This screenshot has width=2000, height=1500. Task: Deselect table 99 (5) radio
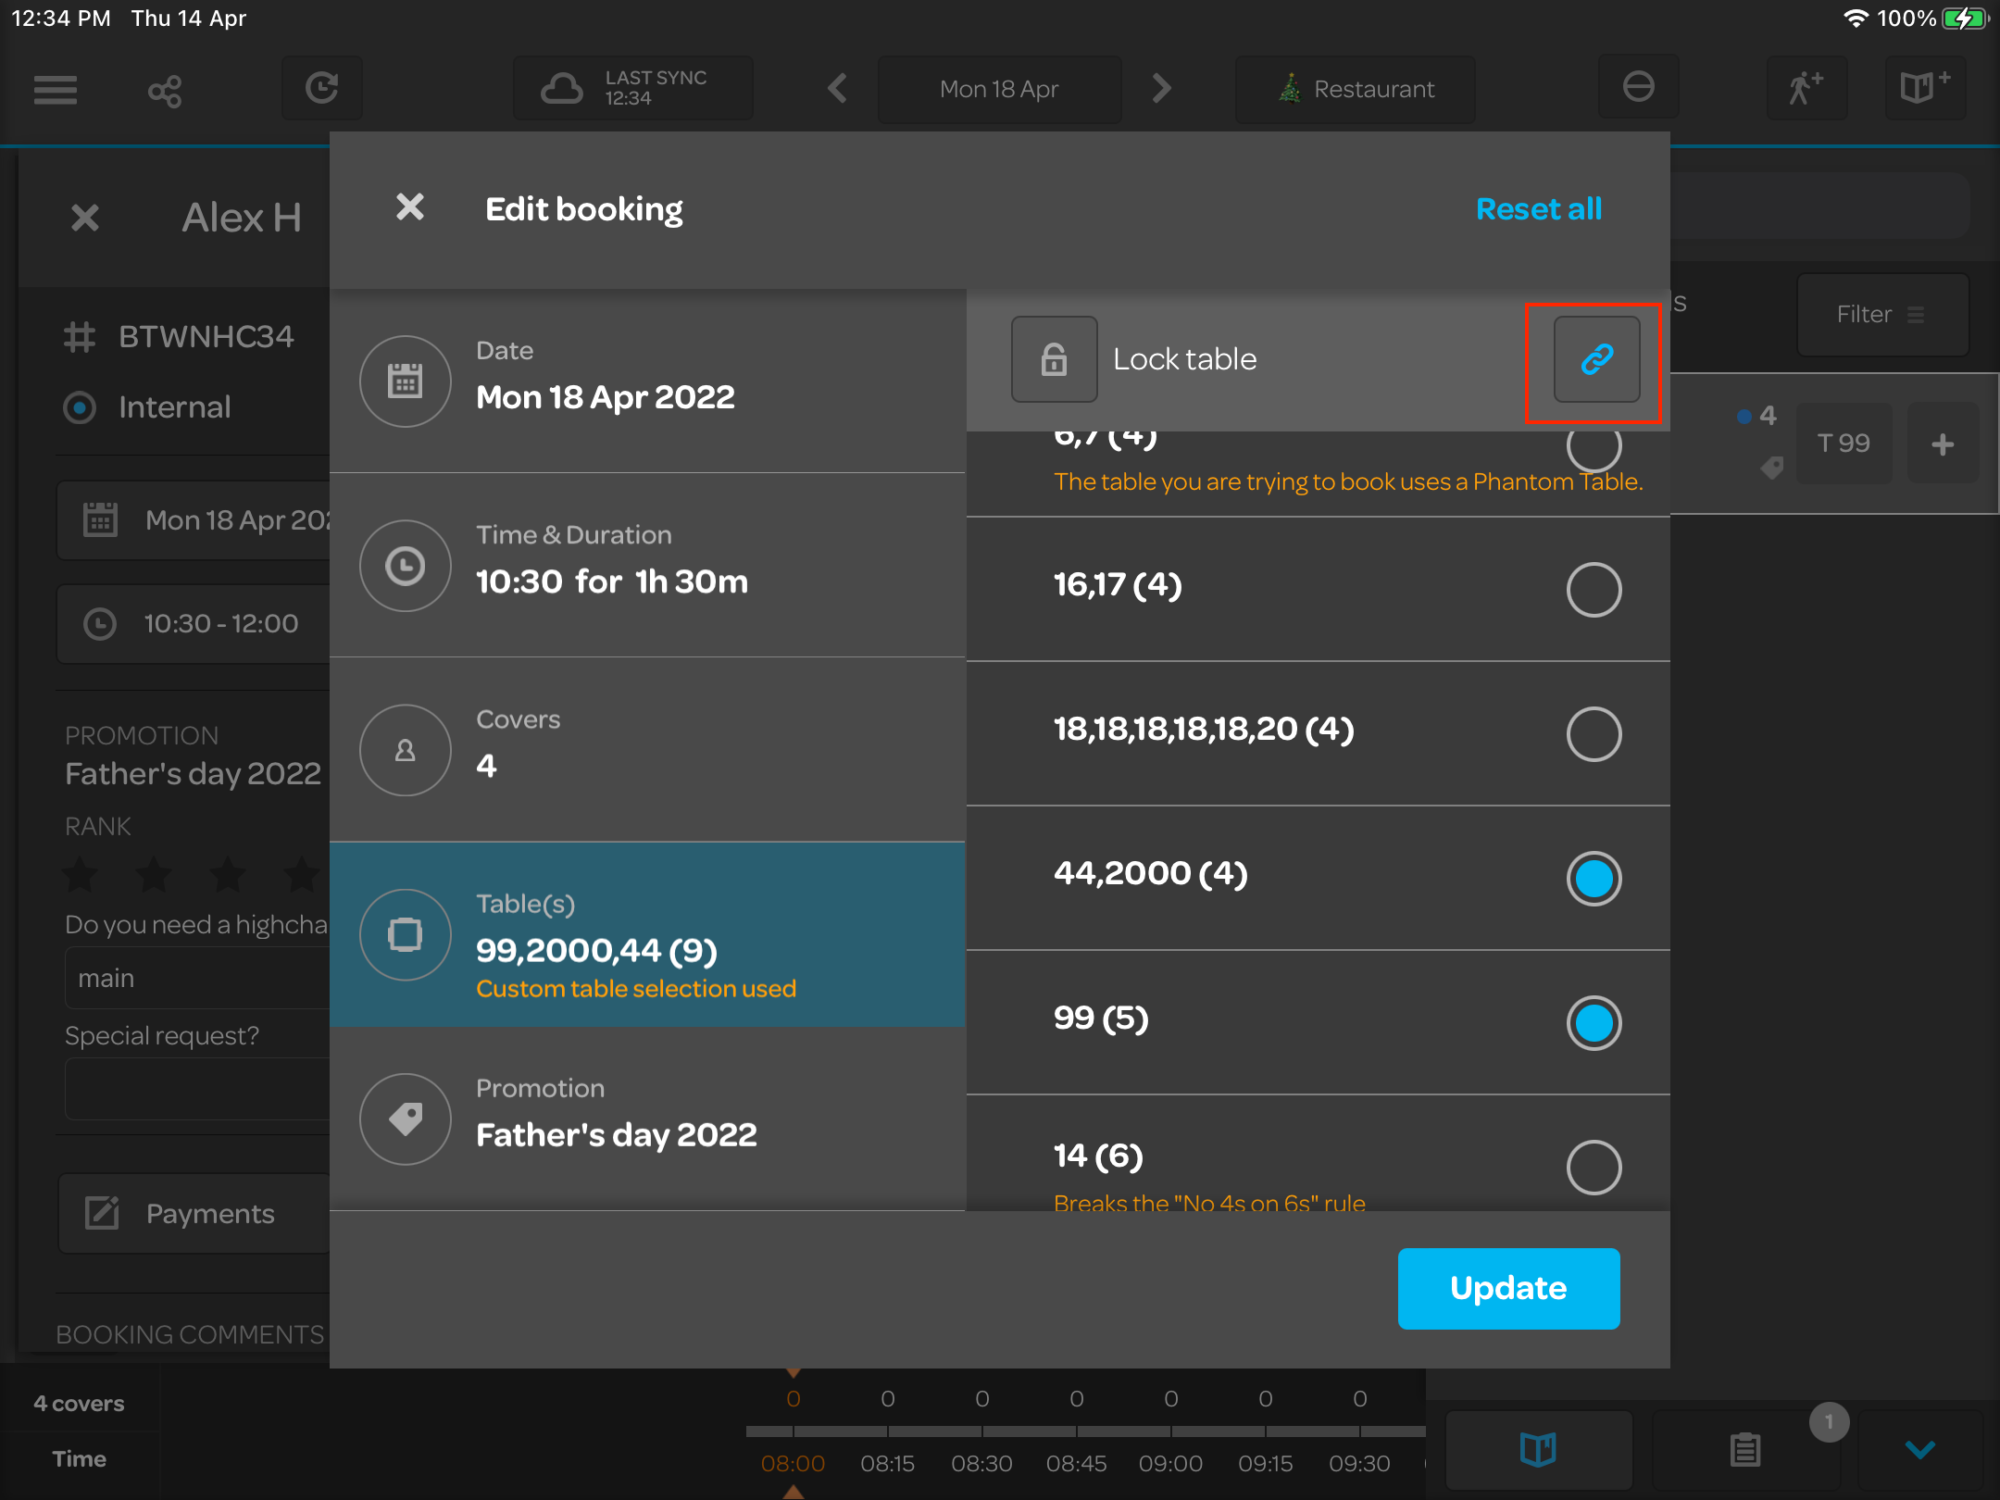coord(1593,1023)
